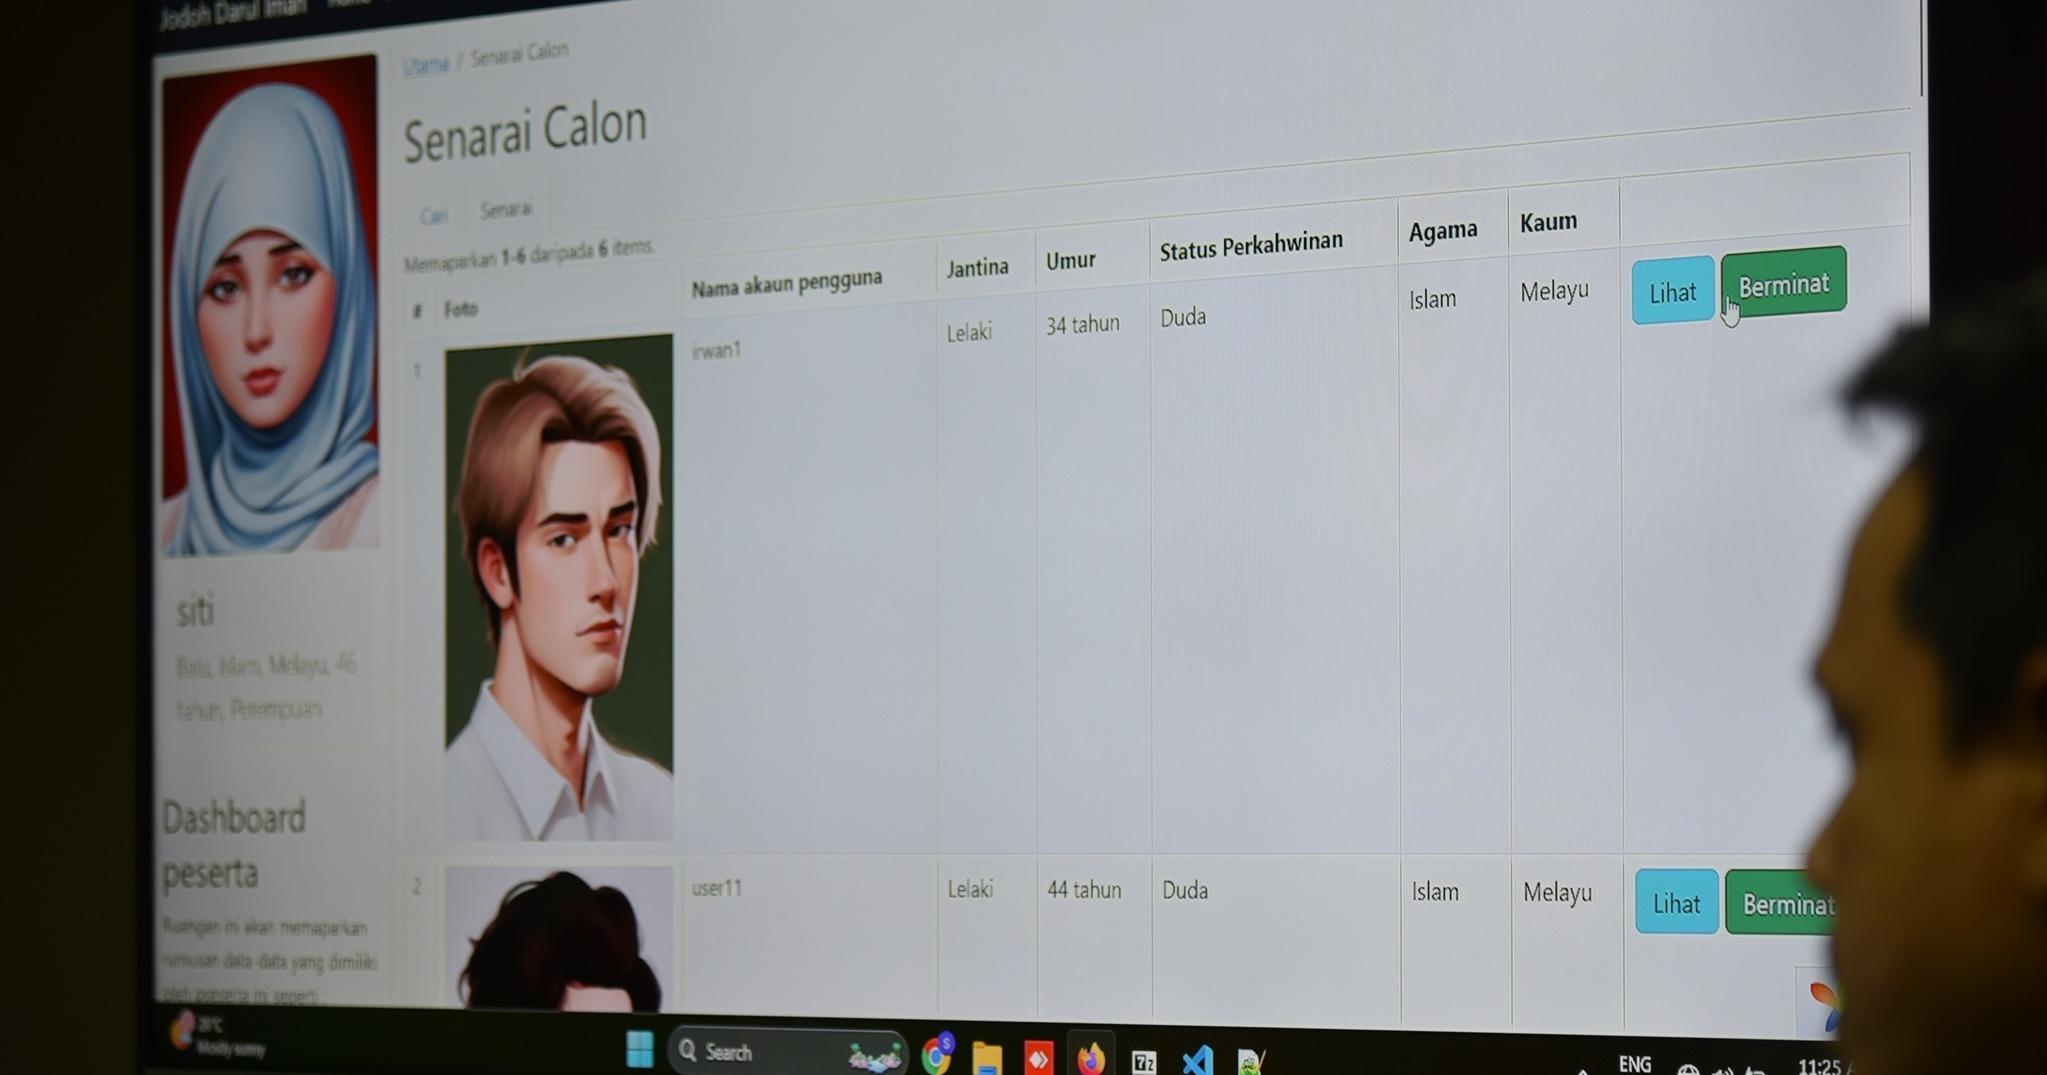Click the ENG language indicator

click(1634, 1064)
